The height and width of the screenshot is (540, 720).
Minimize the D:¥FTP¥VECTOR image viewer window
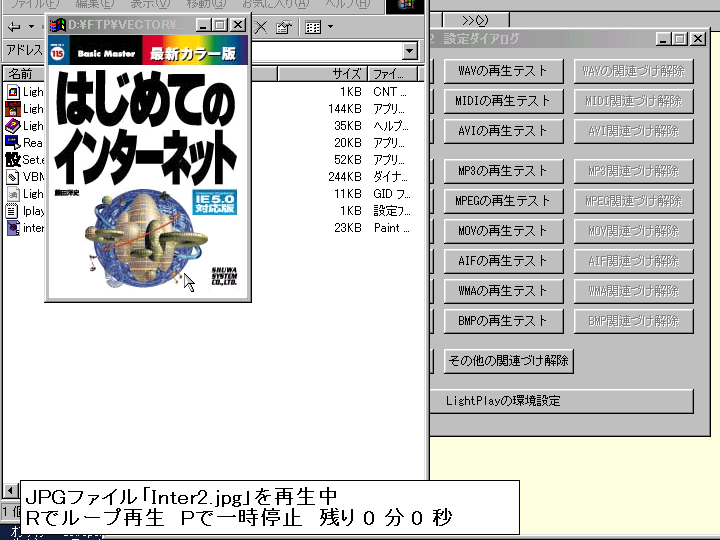pyautogui.click(x=204, y=25)
